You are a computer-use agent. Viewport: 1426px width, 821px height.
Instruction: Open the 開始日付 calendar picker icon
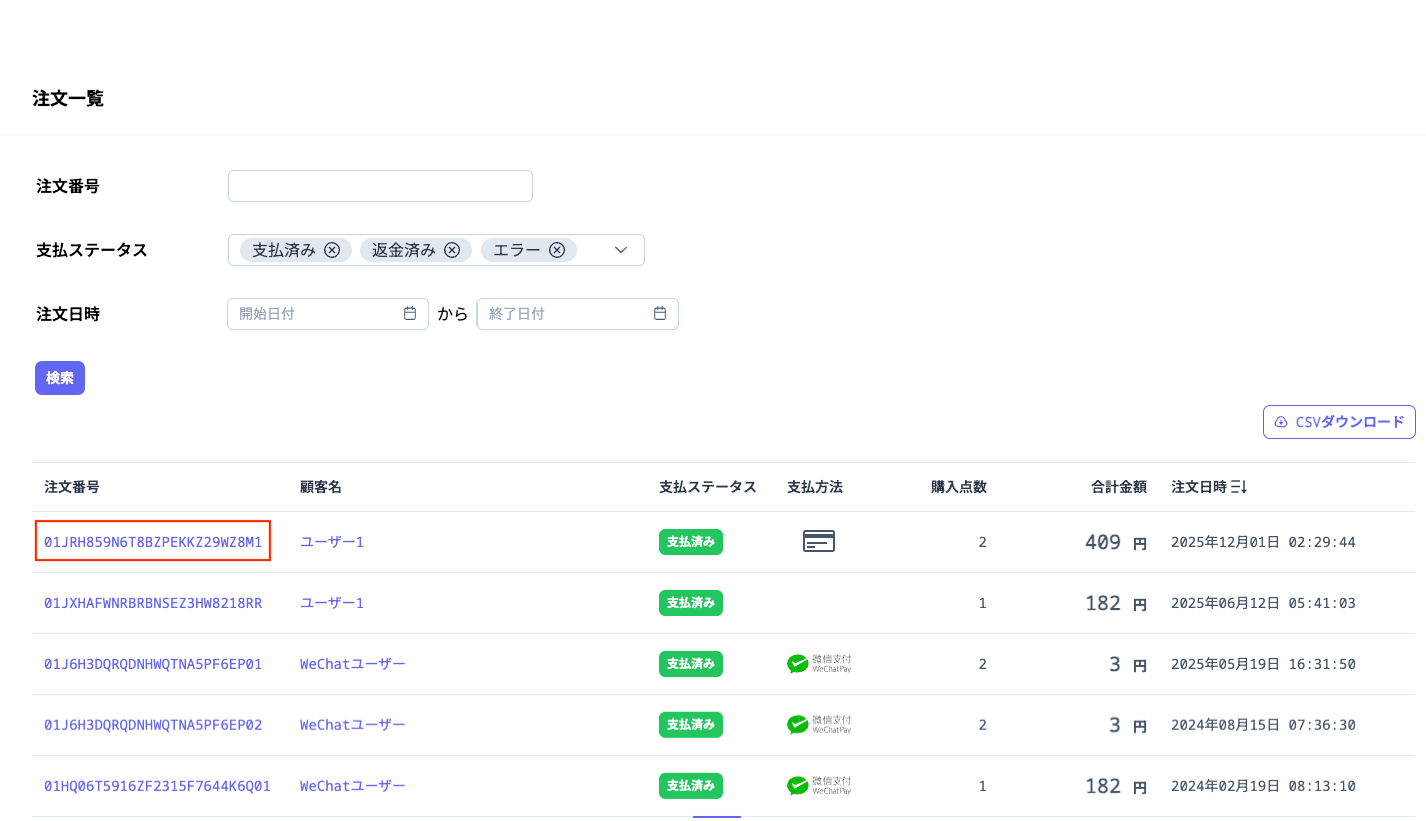pyautogui.click(x=410, y=313)
